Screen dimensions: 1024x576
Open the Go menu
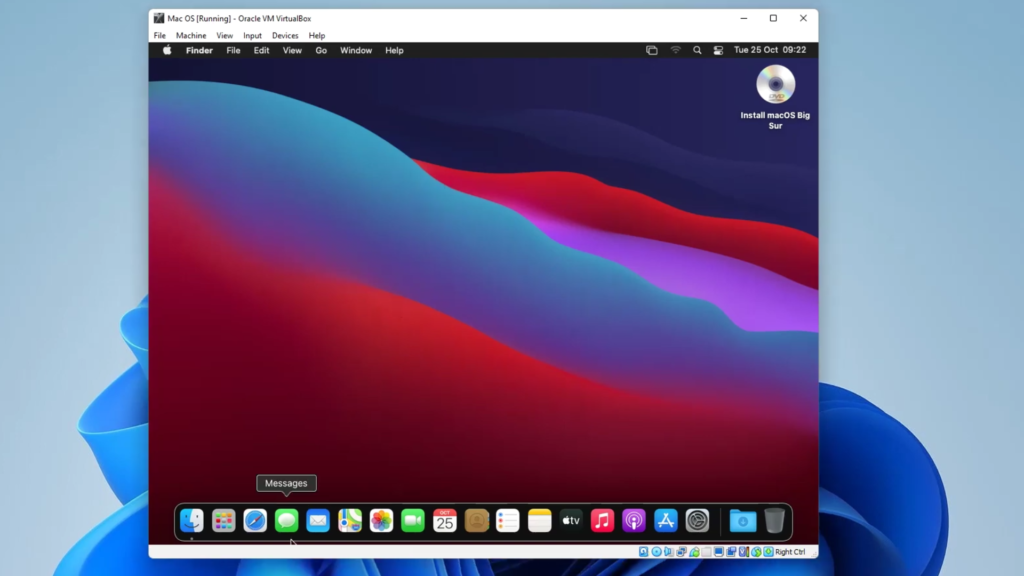[321, 50]
